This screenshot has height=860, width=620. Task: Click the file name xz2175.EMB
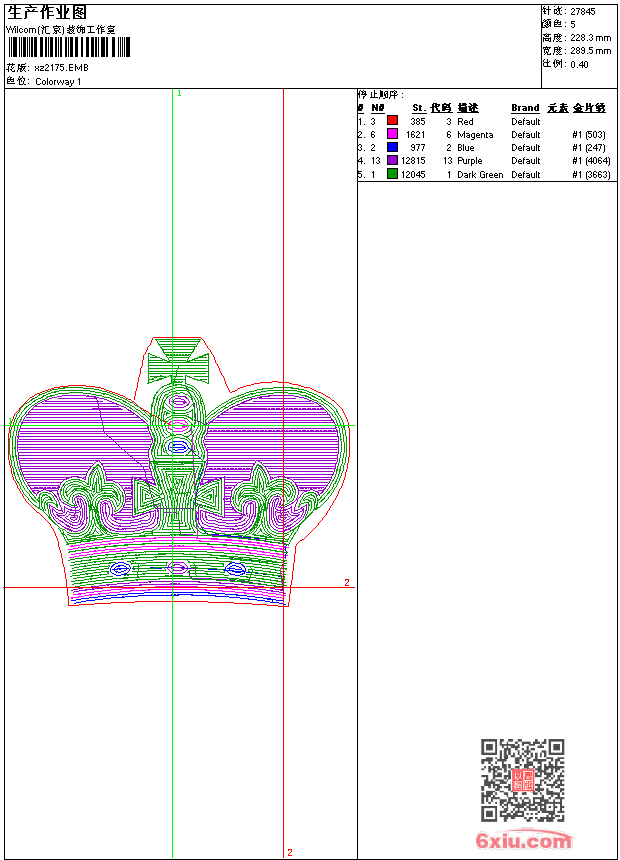[63, 68]
